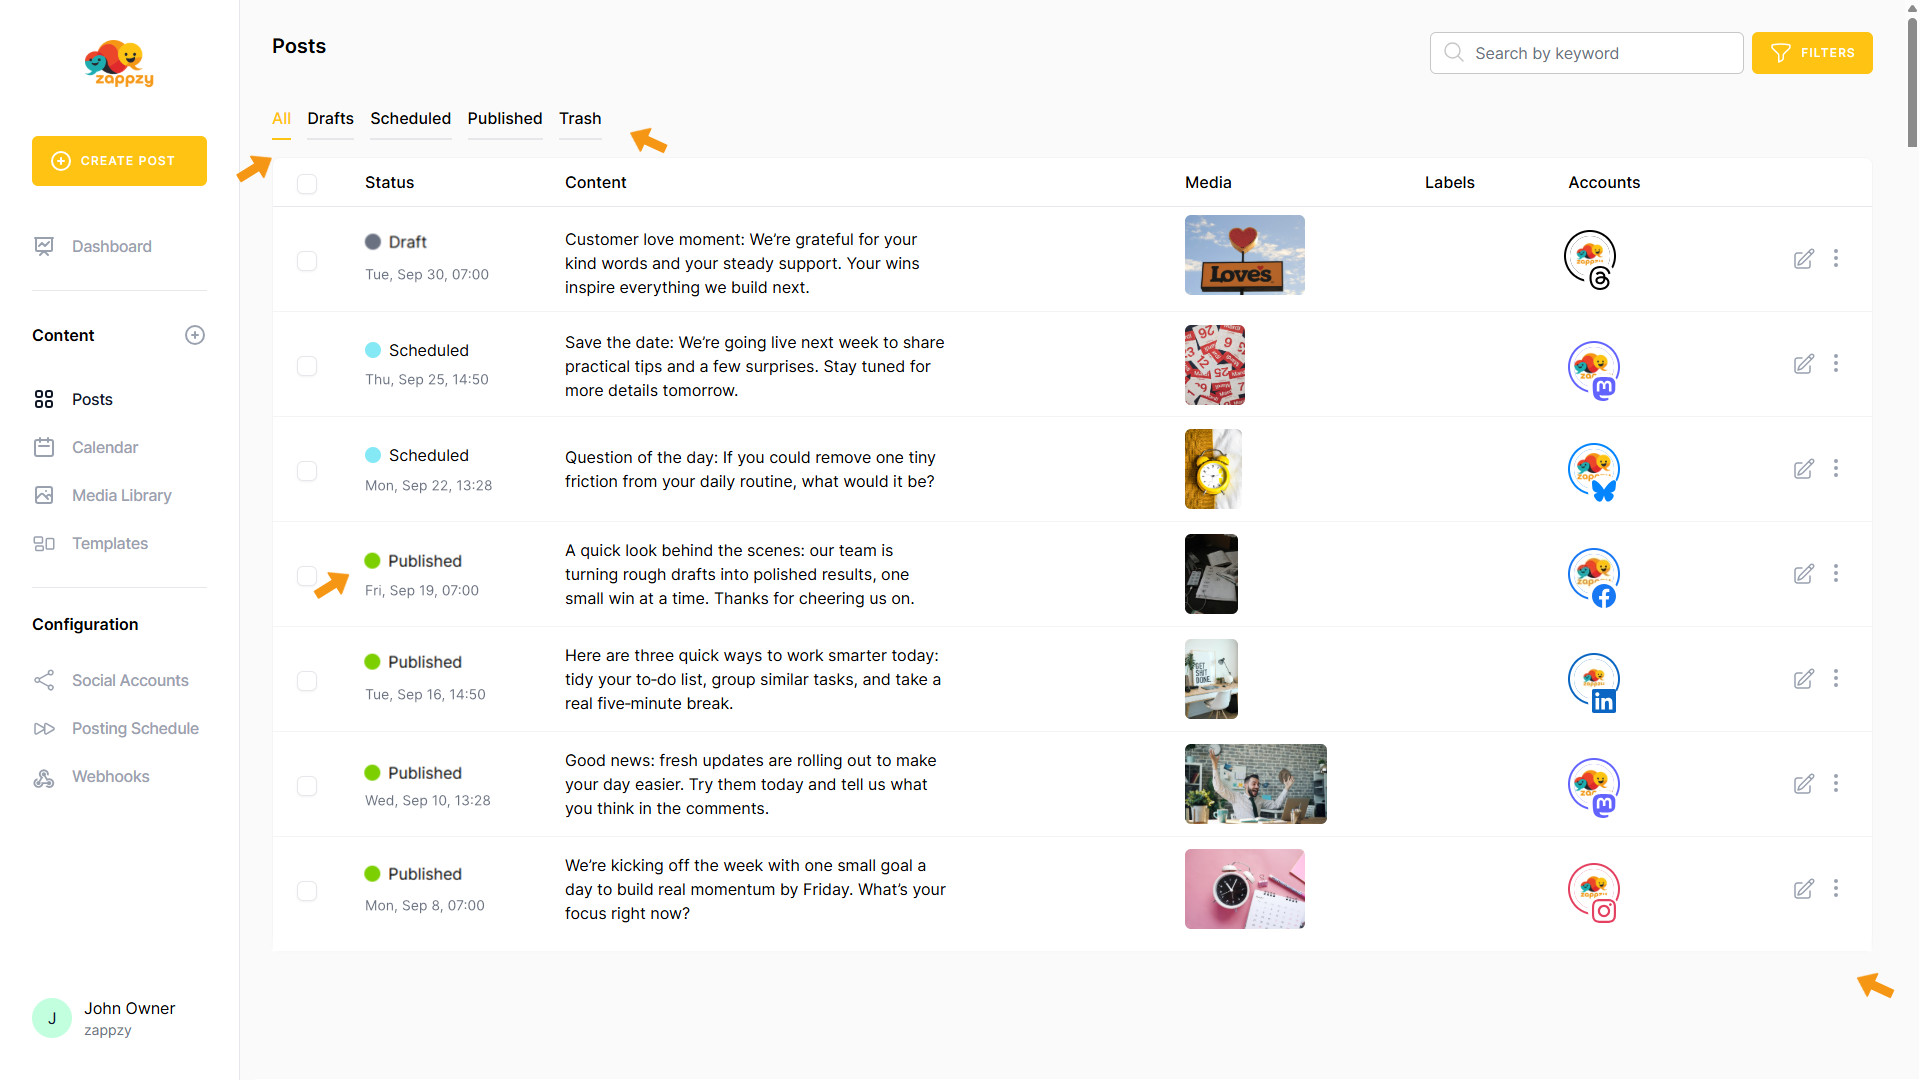
Task: Switch to the Scheduled tab
Action: click(x=410, y=118)
